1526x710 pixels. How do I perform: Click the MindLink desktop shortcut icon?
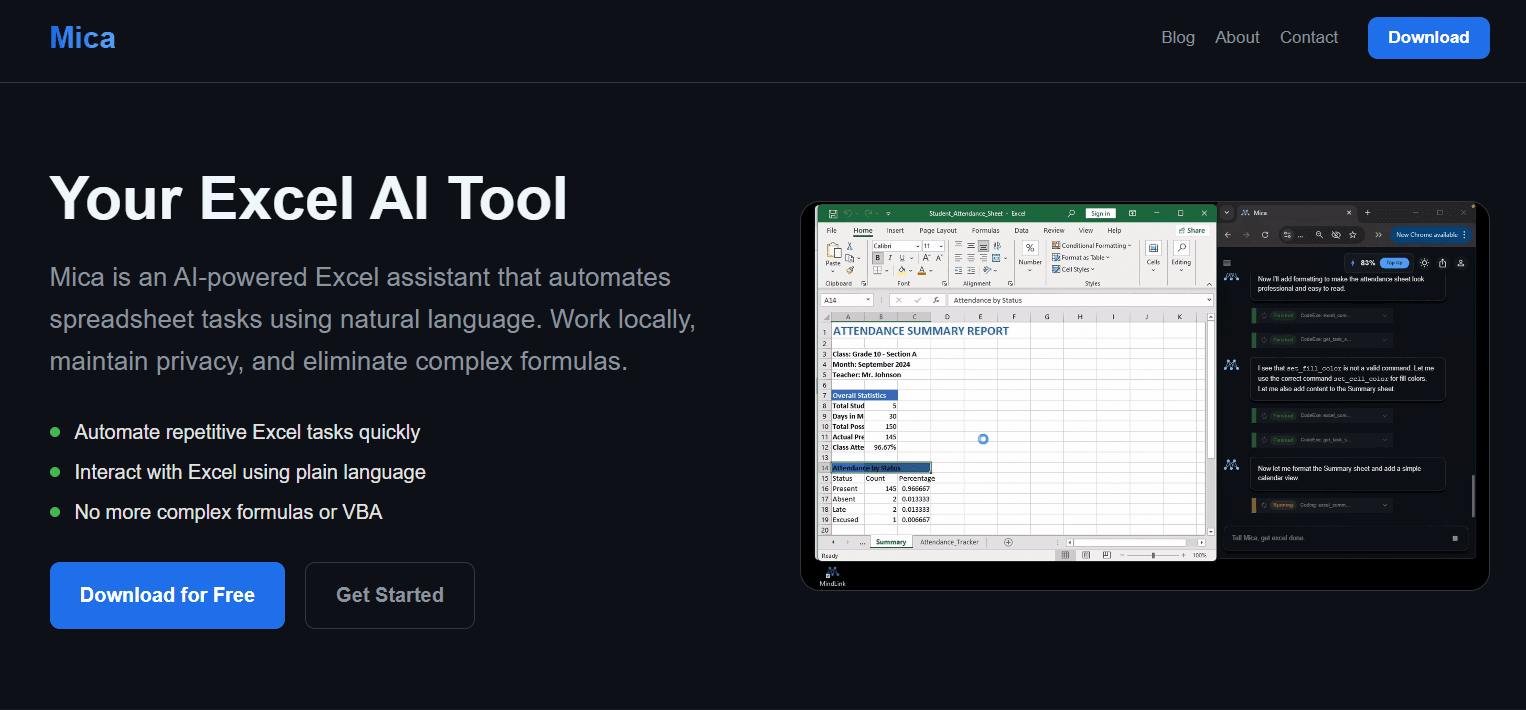point(832,575)
